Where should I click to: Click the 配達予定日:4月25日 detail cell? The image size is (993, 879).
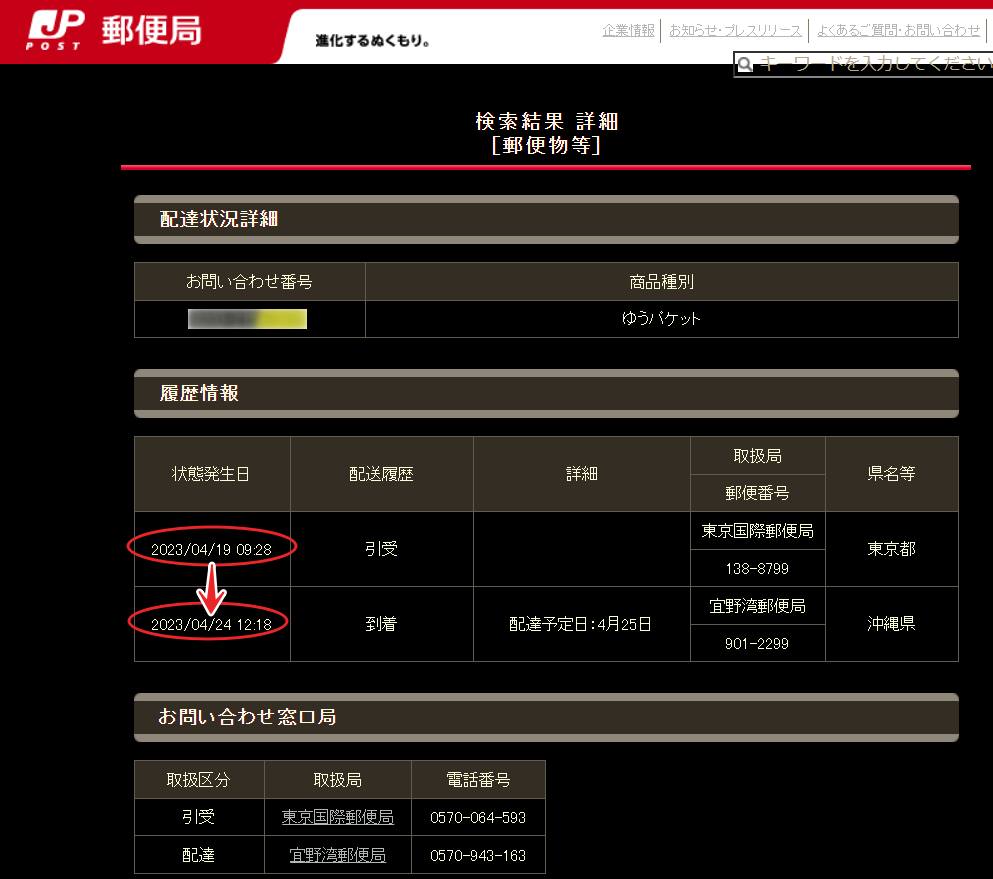581,624
